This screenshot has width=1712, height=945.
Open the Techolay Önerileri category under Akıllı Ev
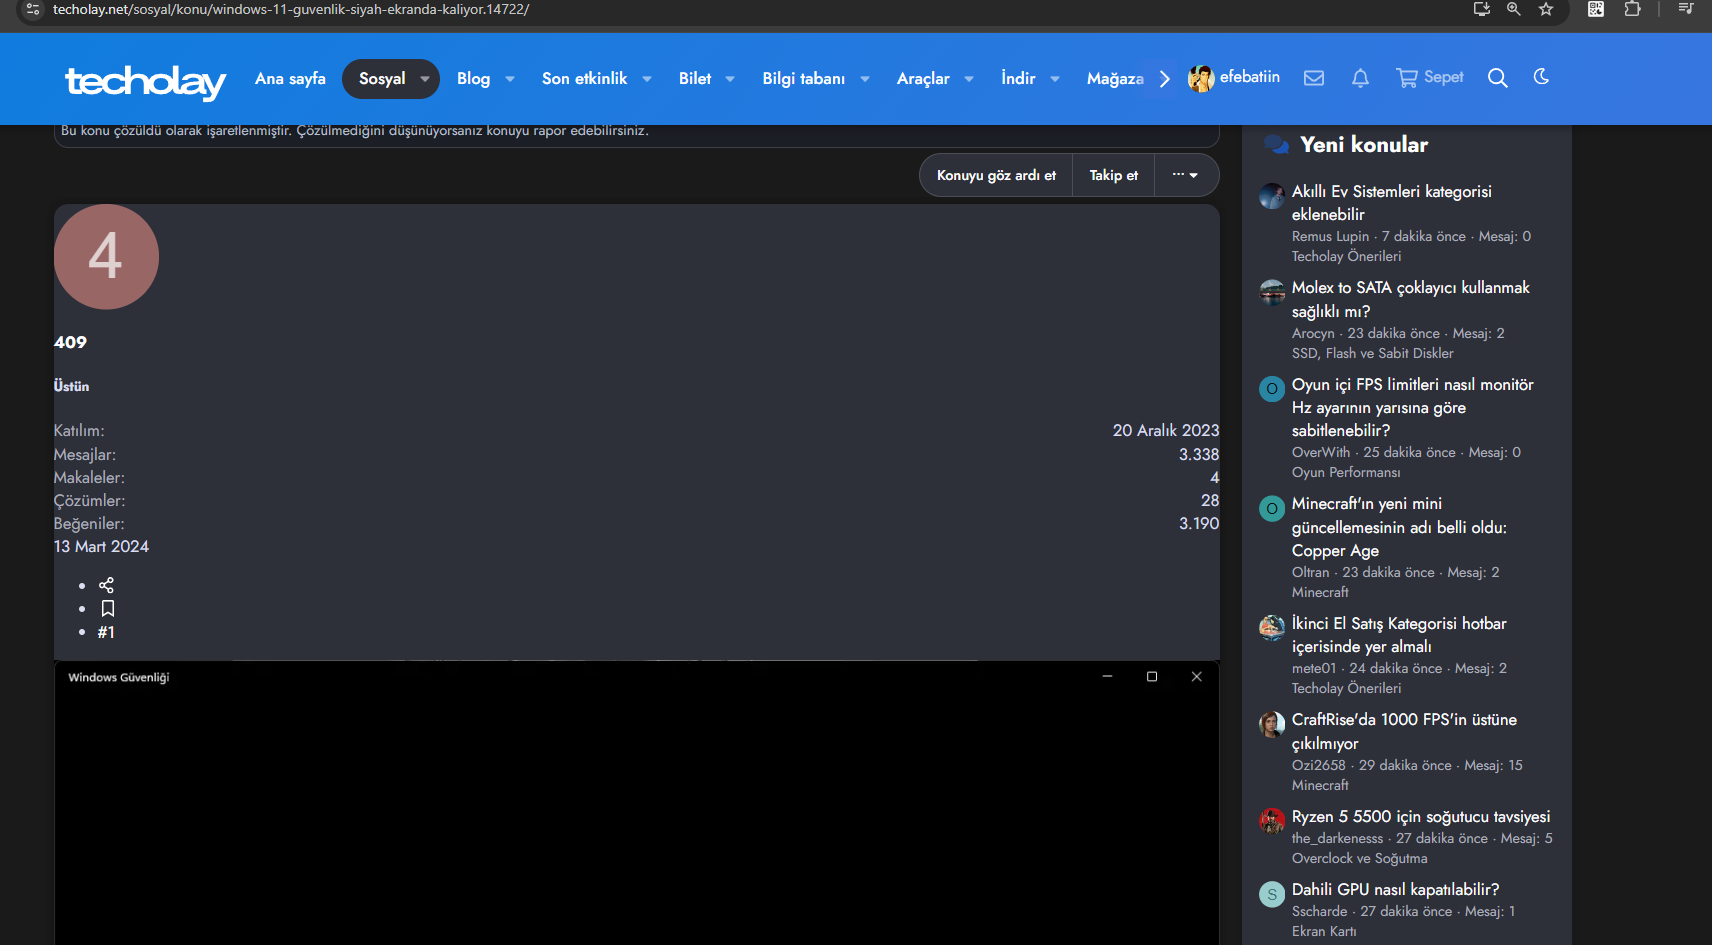tap(1346, 256)
